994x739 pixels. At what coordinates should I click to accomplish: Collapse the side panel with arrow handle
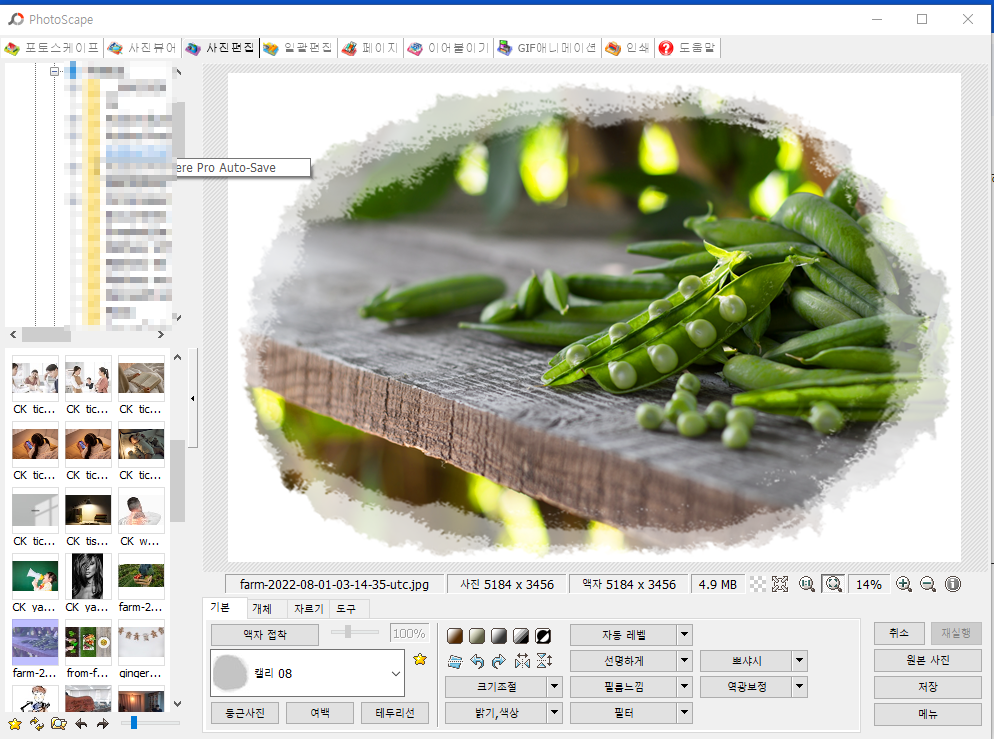193,398
